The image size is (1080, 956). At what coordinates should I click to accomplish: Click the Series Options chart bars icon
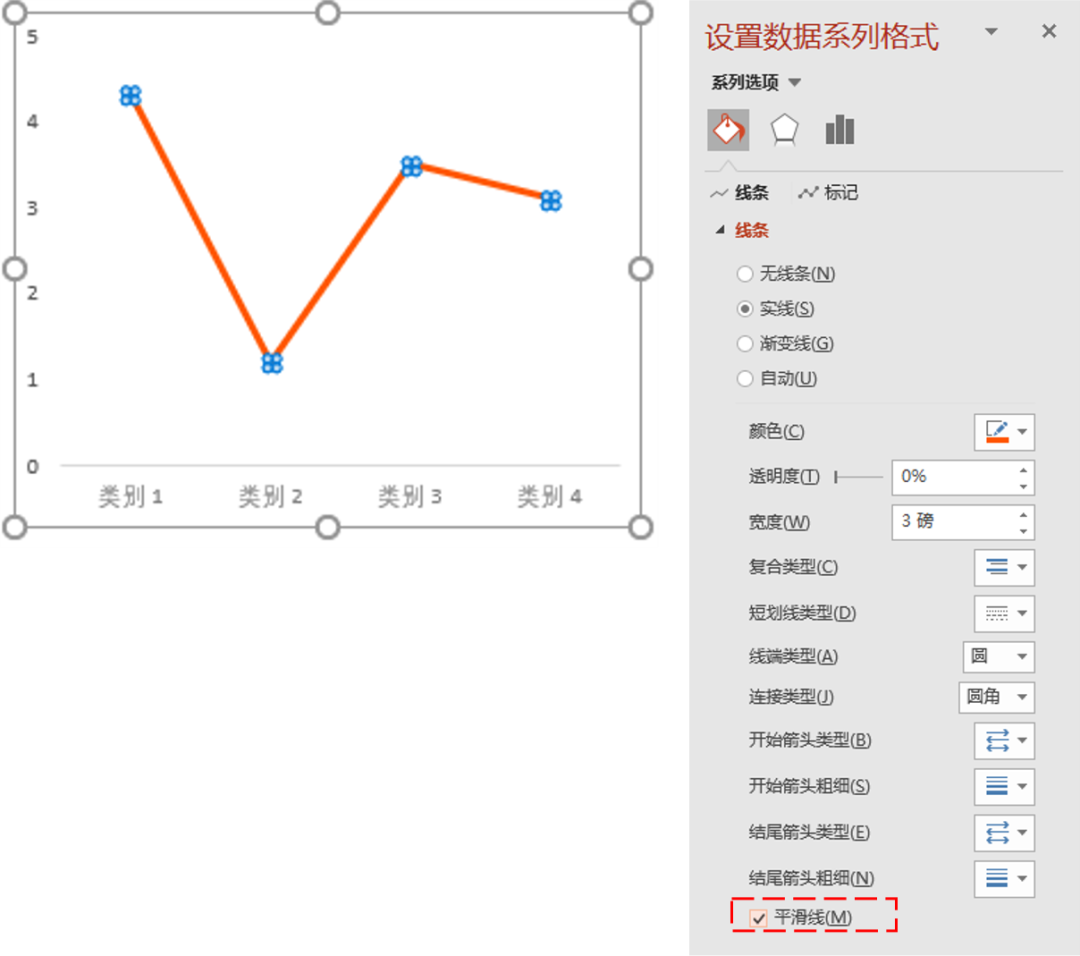click(x=839, y=129)
